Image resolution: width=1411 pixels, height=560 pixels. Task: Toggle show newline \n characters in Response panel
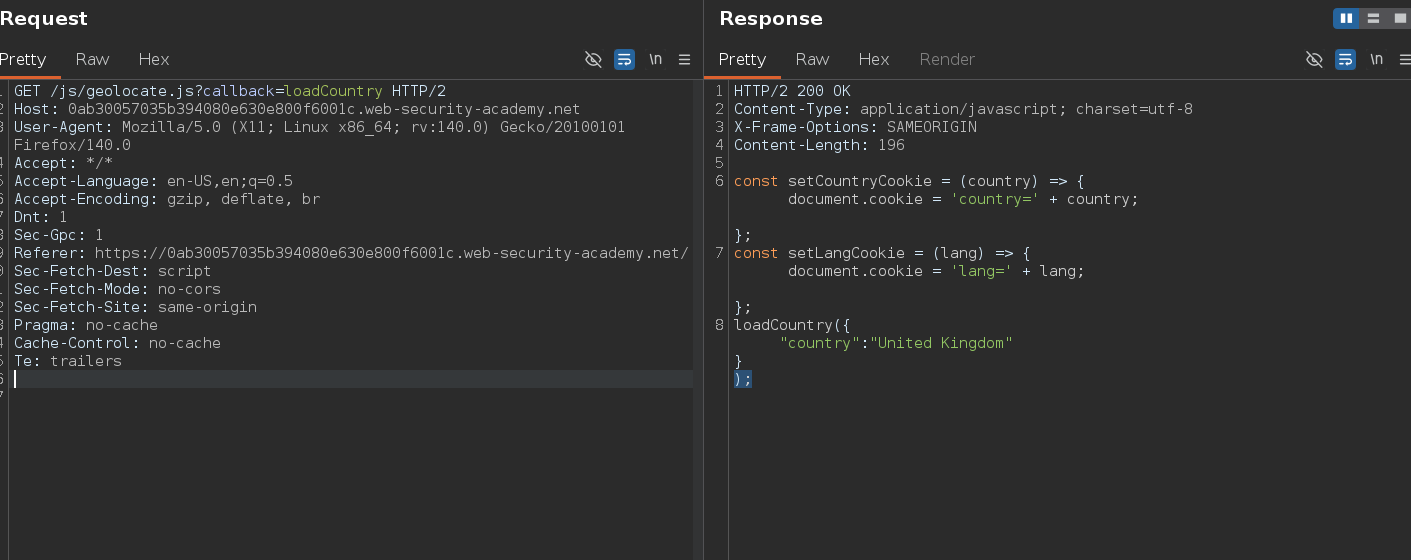click(1376, 59)
